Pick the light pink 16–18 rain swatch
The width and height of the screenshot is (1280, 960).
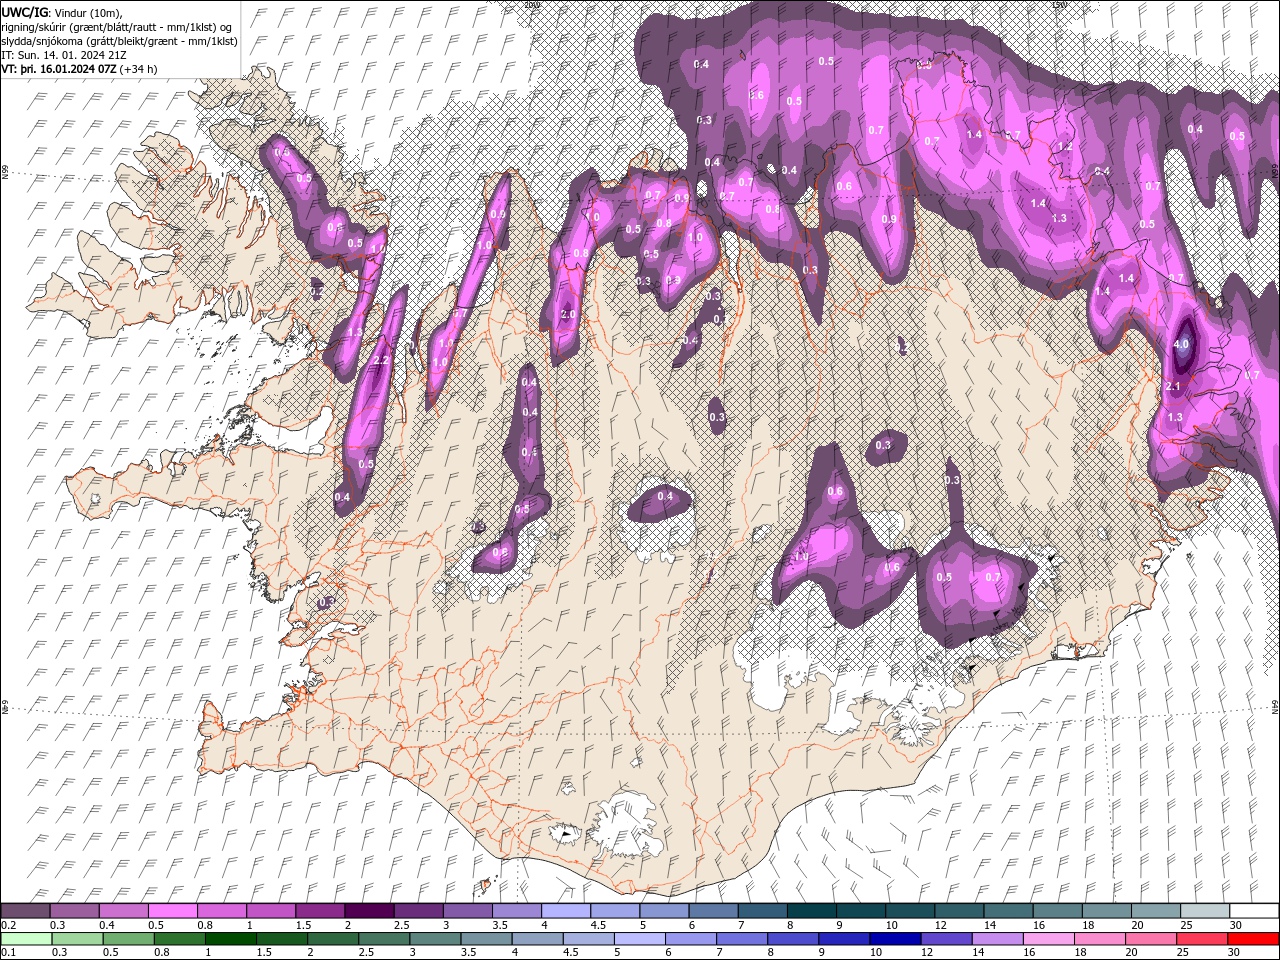(x=1050, y=939)
